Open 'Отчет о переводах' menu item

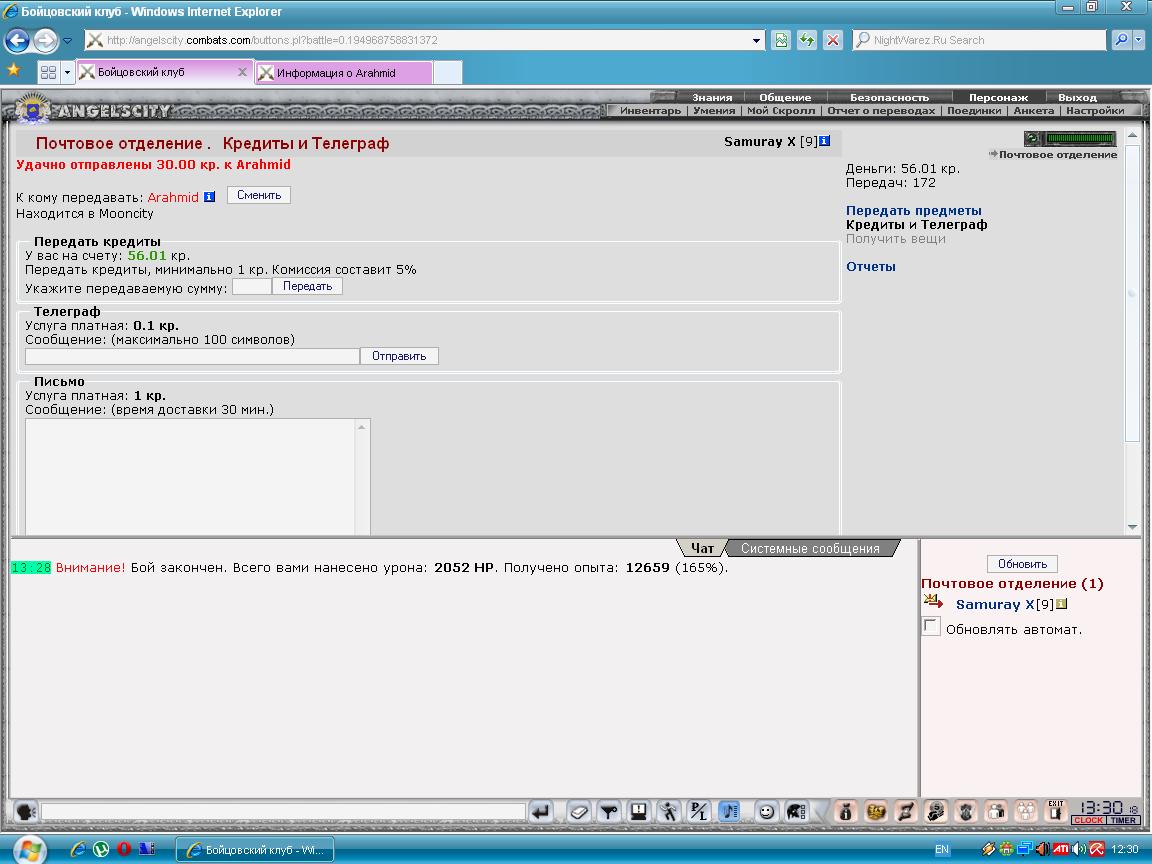[881, 110]
